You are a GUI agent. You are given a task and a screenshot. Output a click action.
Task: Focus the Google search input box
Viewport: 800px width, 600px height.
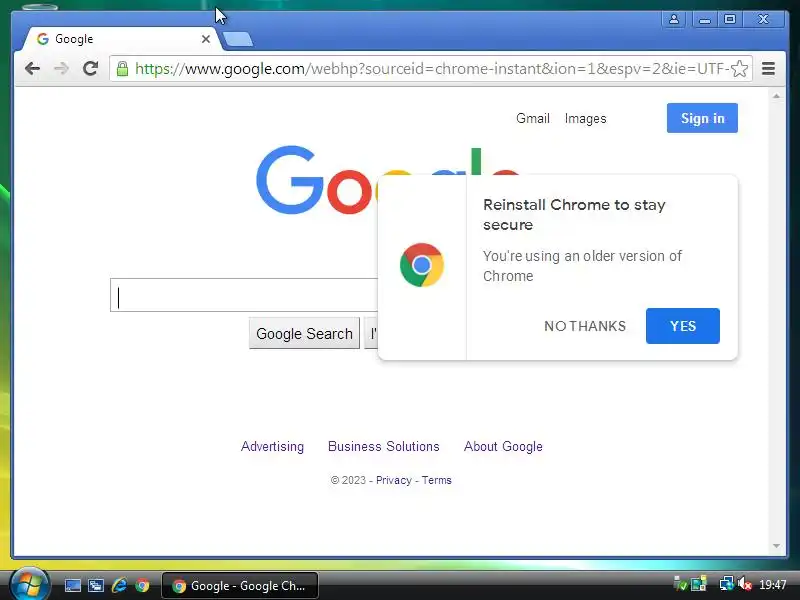coord(244,295)
